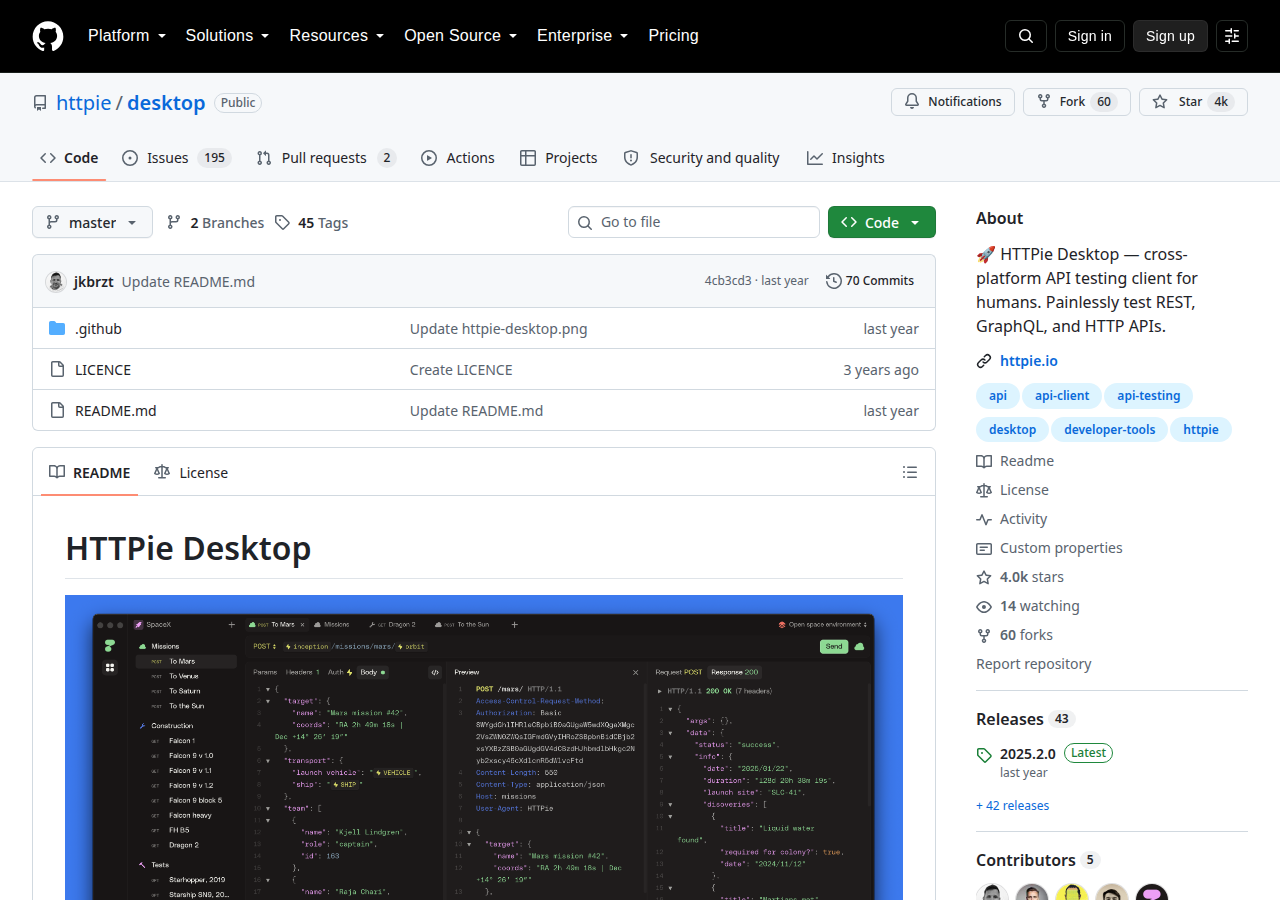1280x900 pixels.
Task: Switch to the Insights tab
Action: (x=845, y=158)
